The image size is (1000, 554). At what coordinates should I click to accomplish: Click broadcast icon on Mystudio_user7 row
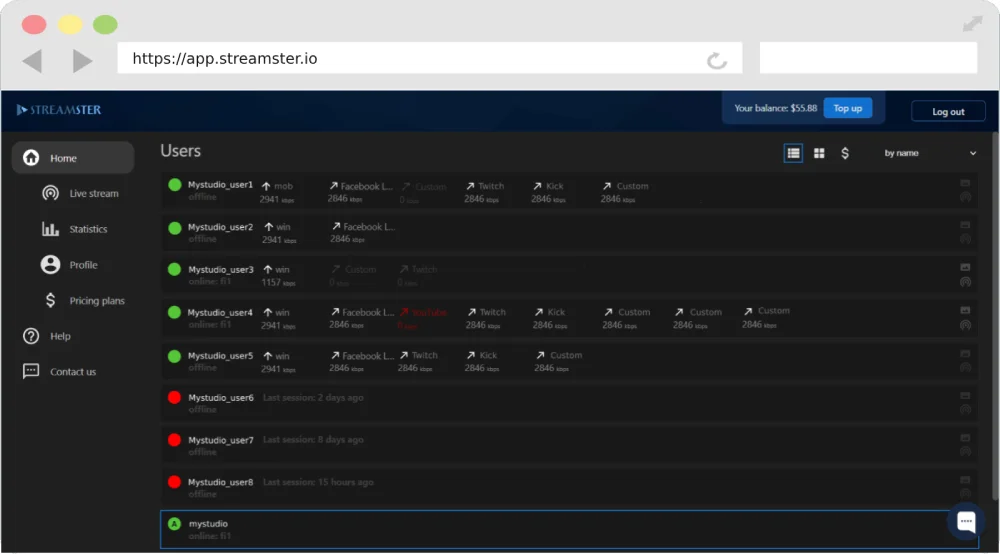[966, 451]
